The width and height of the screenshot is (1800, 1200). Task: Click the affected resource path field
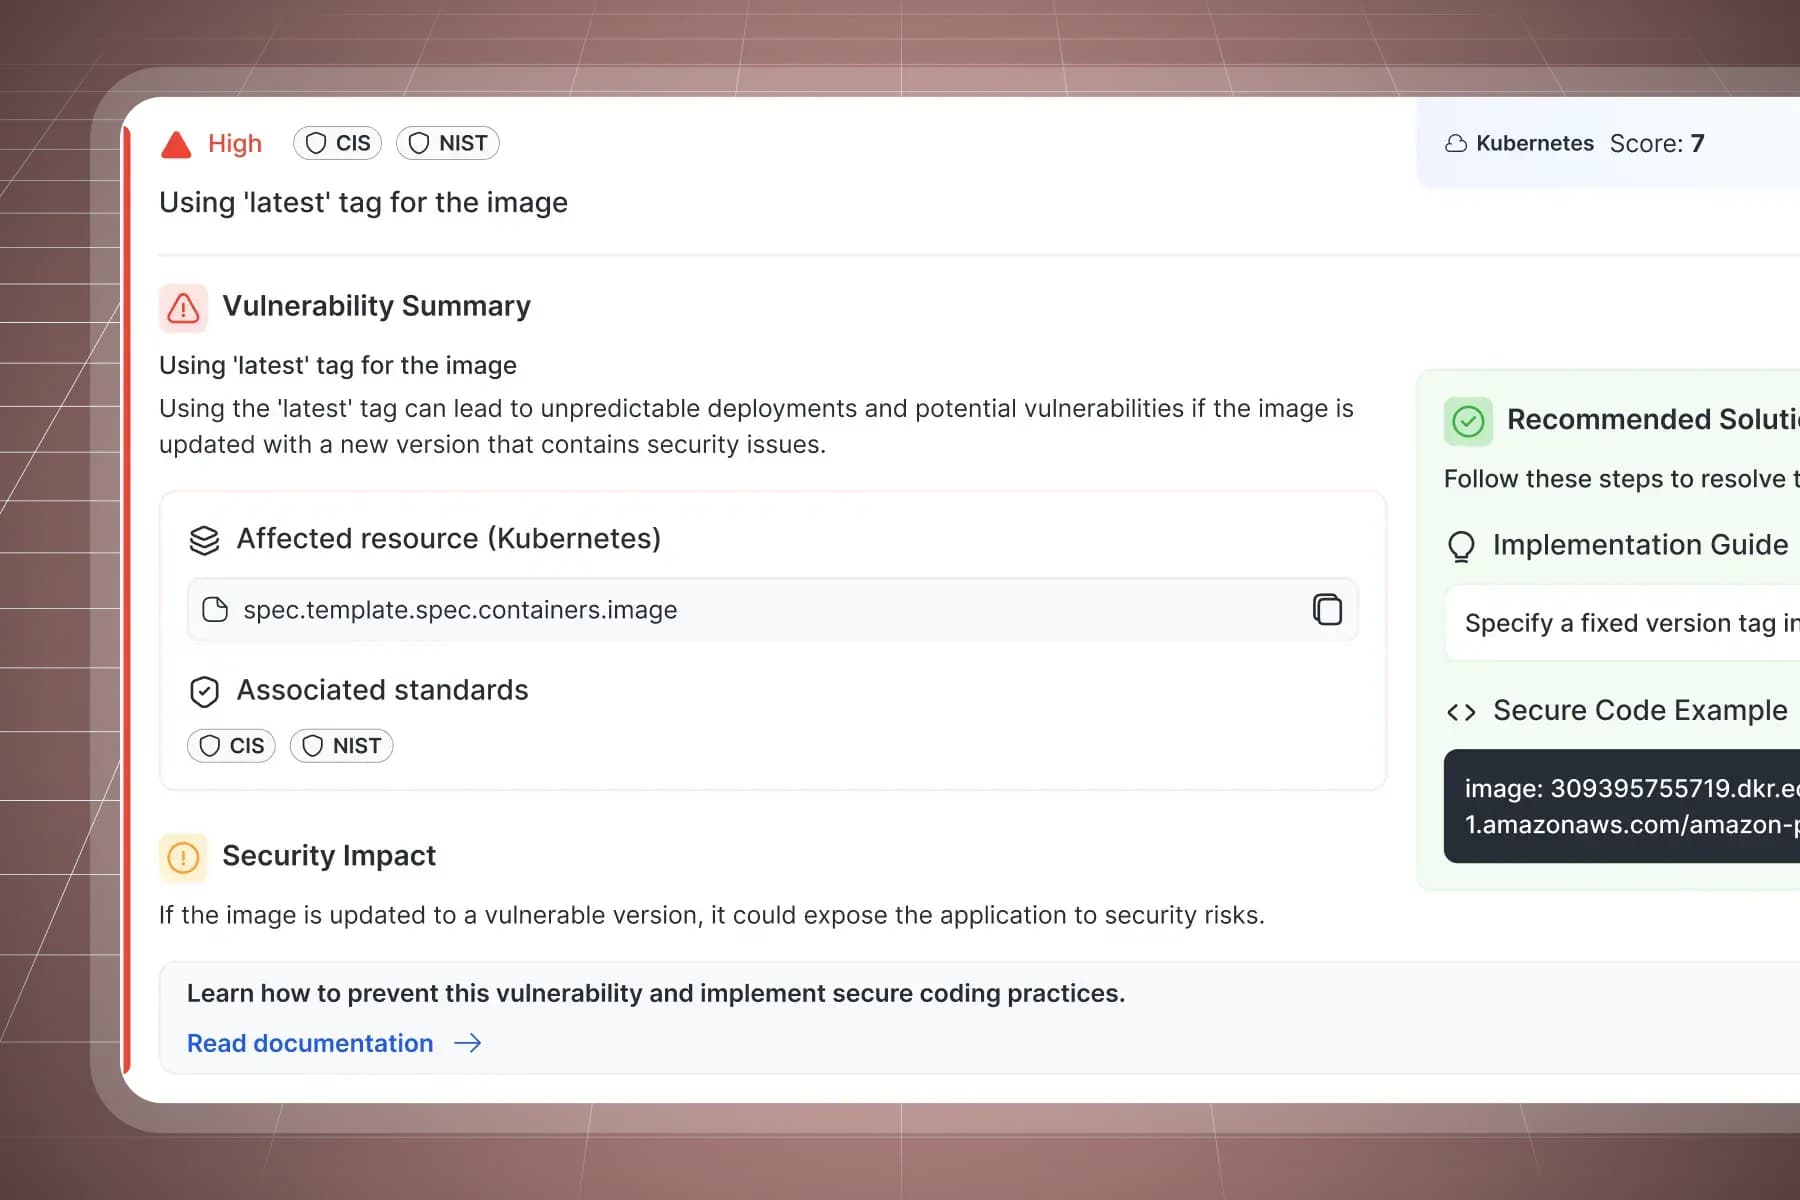[x=700, y=609]
